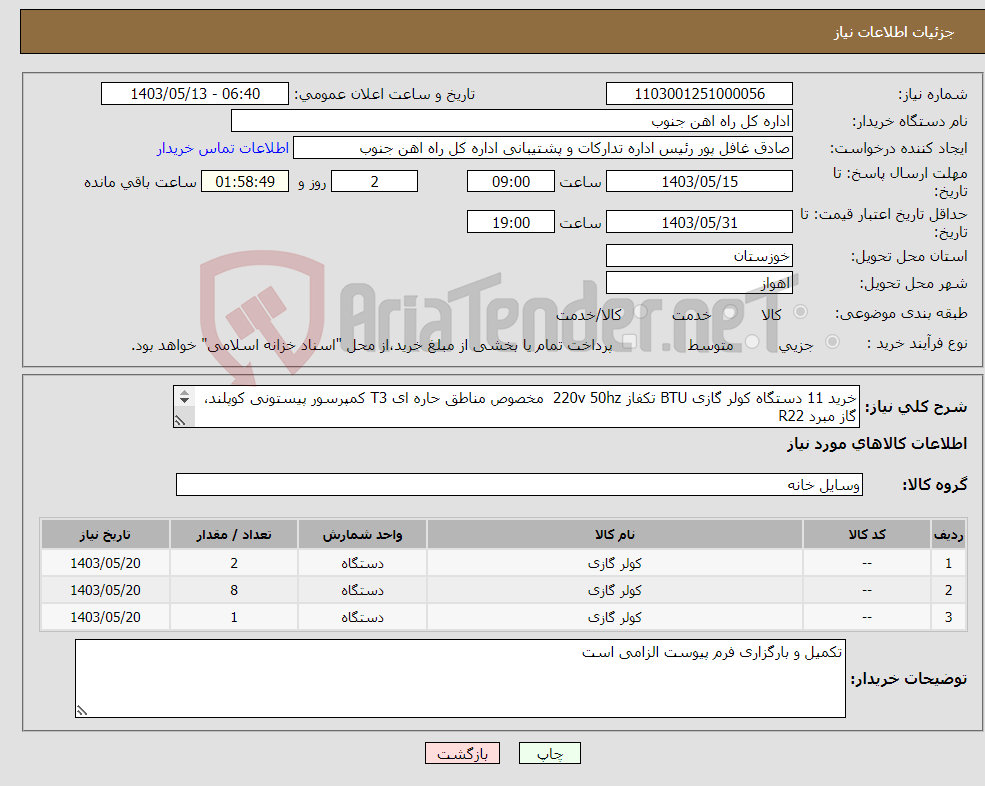
Task: Click the request creator name field
Action: click(543, 148)
